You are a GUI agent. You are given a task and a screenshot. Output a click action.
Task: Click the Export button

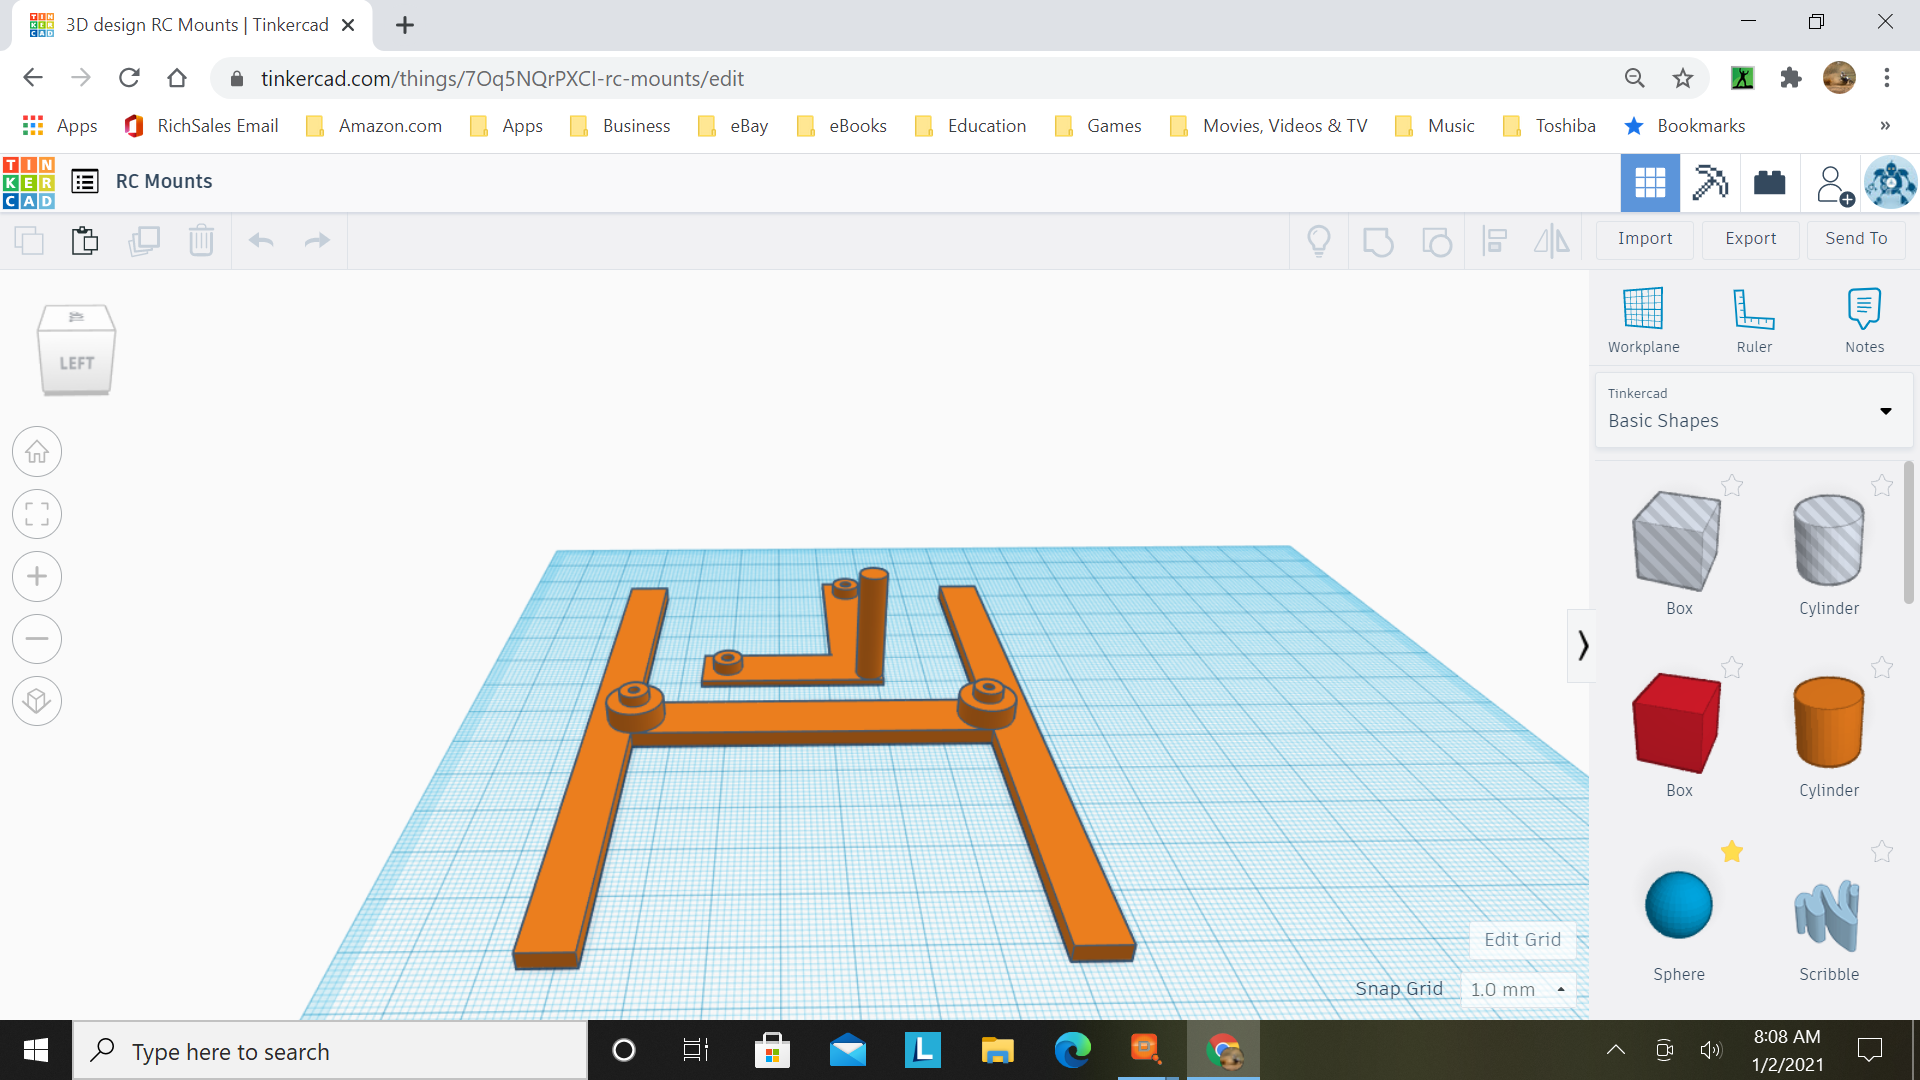point(1750,239)
